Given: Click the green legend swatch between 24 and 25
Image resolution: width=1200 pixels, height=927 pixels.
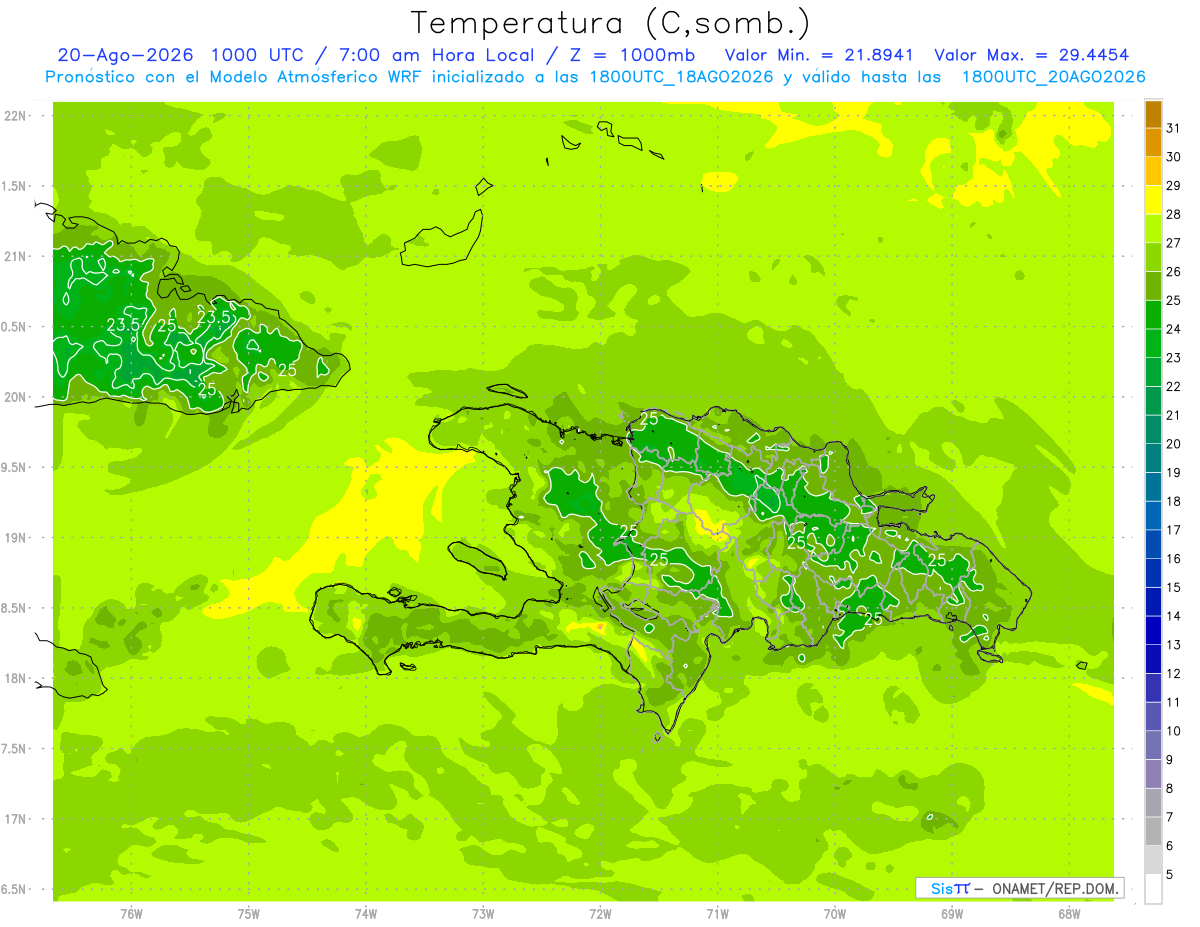Looking at the screenshot, I should tap(1153, 314).
